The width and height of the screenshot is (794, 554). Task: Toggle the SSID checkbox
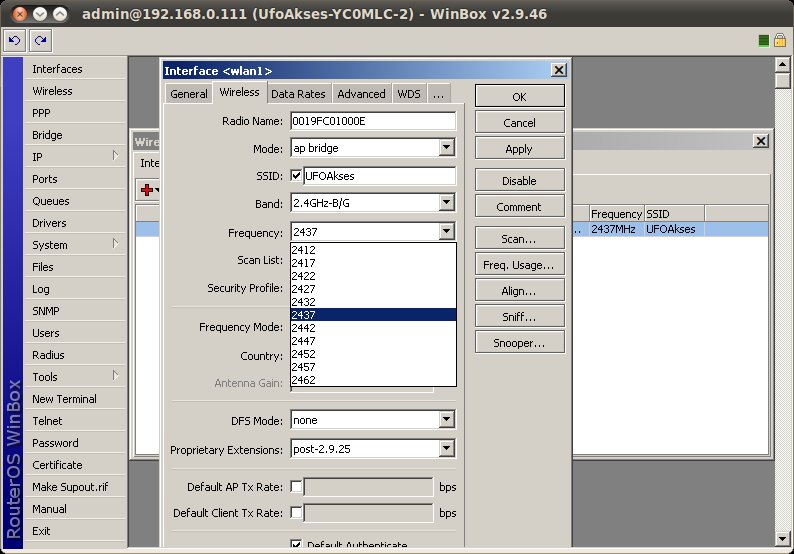click(296, 176)
